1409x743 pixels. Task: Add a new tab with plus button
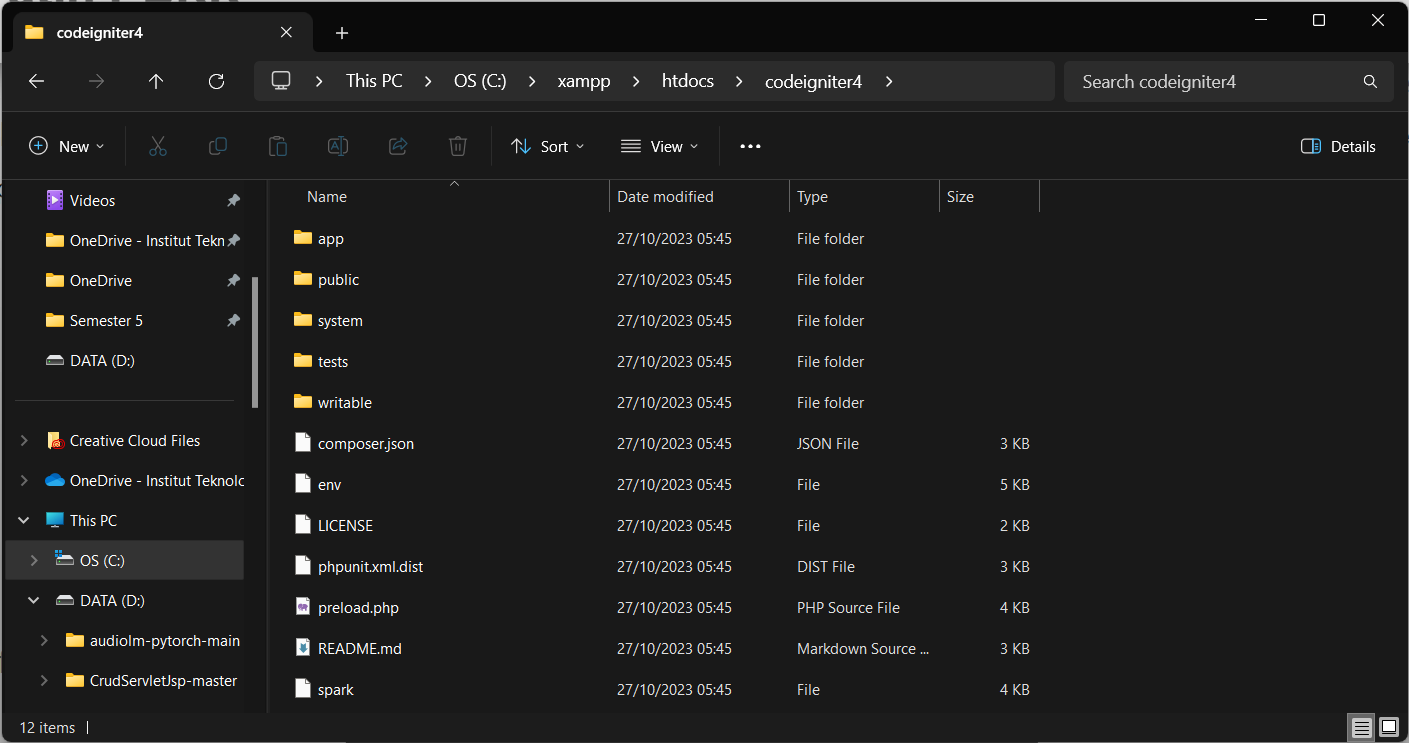click(342, 33)
